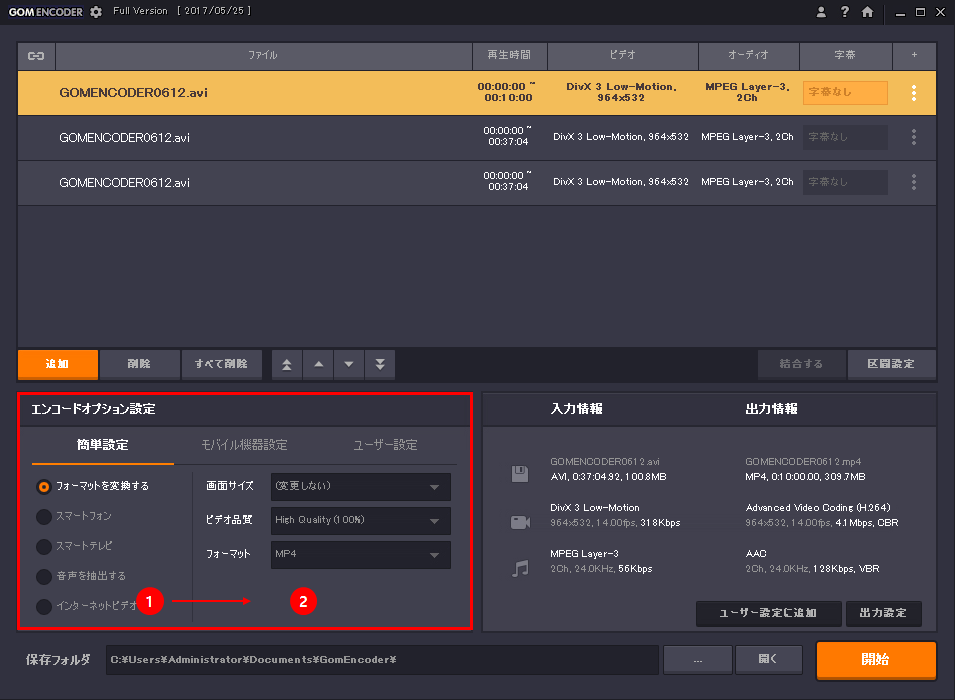This screenshot has width=955, height=700.
Task: Open 画面サイズ dropdown
Action: pyautogui.click(x=361, y=487)
